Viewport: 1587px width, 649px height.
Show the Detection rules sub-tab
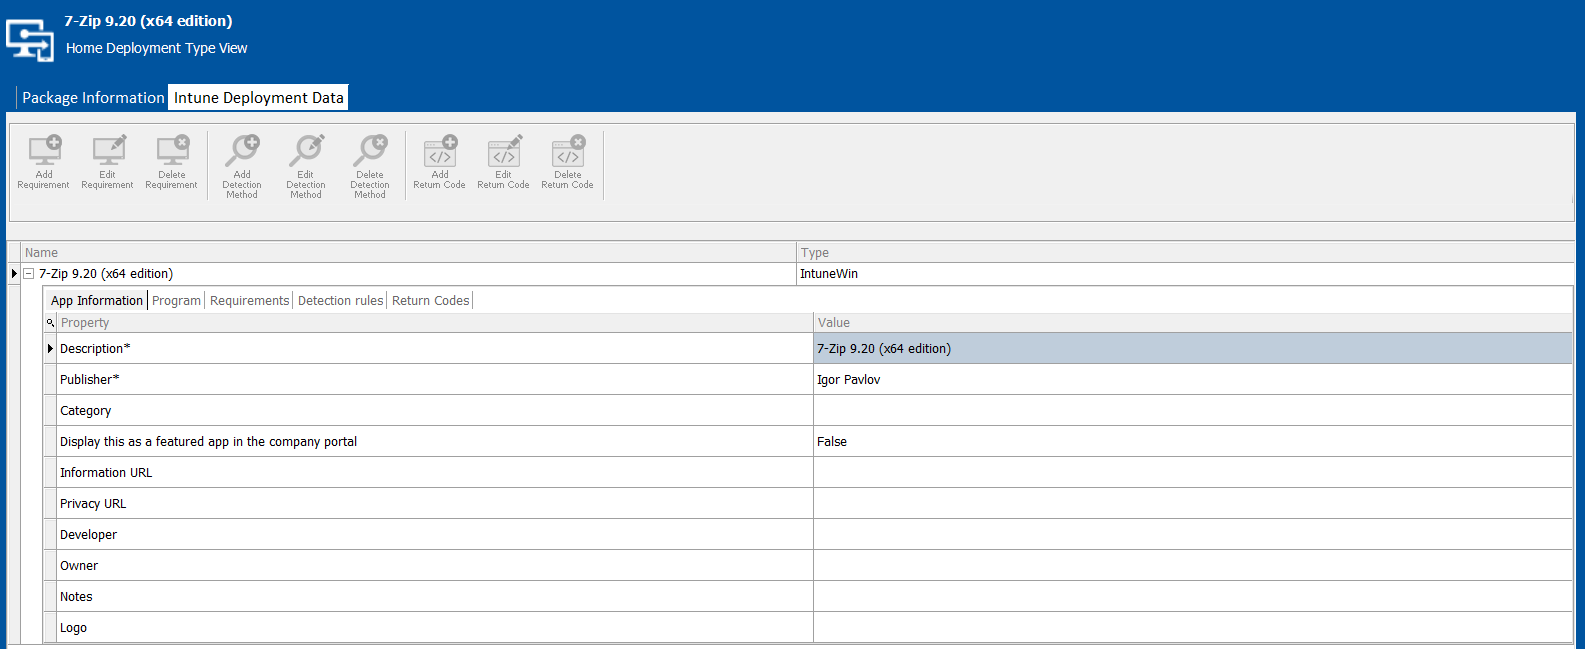tap(340, 301)
